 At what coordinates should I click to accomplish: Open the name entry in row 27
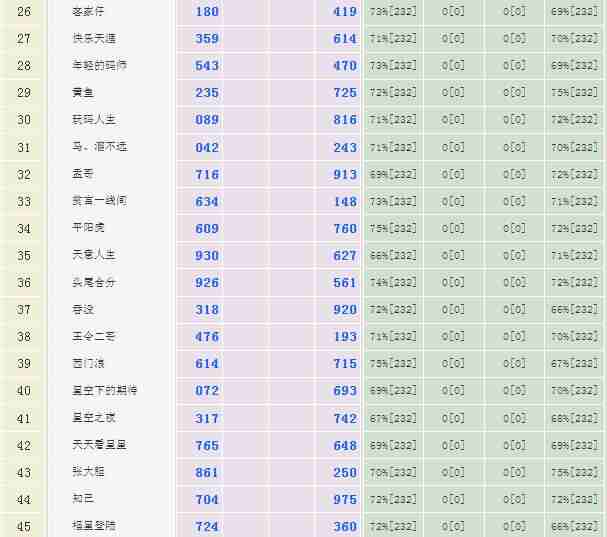93,39
